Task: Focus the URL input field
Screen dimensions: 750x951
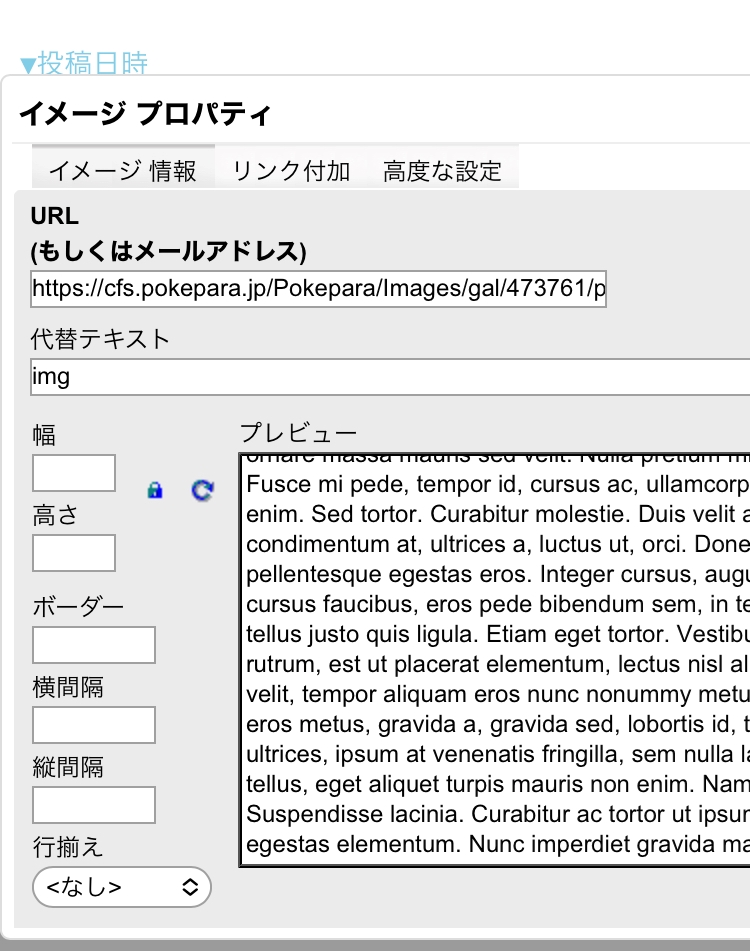Action: (318, 289)
